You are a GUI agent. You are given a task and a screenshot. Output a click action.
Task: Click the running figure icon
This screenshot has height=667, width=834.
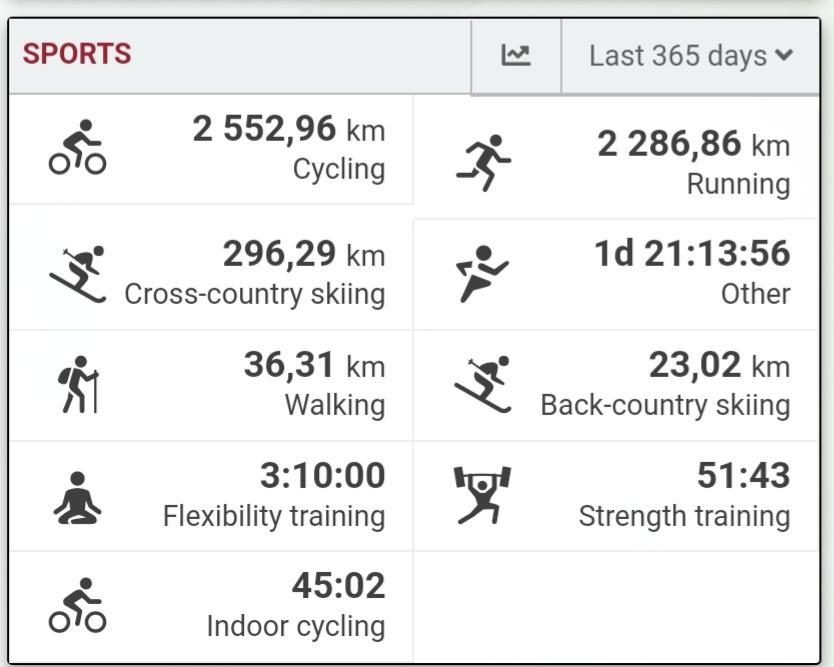[x=482, y=163]
